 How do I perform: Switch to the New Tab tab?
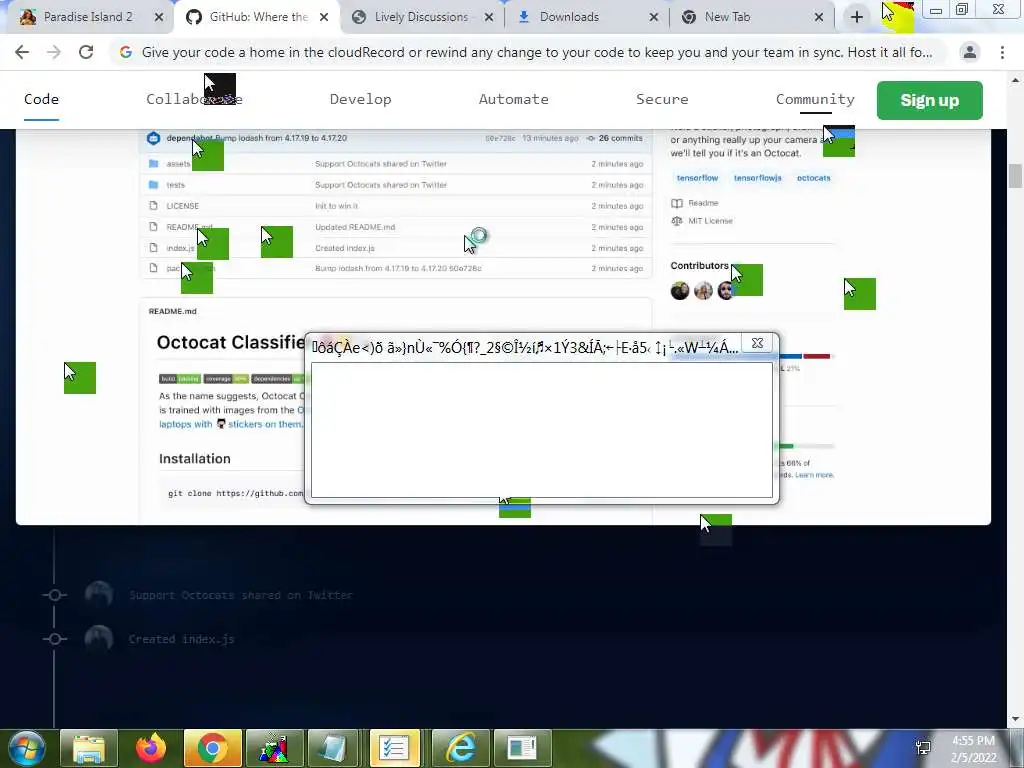click(727, 17)
